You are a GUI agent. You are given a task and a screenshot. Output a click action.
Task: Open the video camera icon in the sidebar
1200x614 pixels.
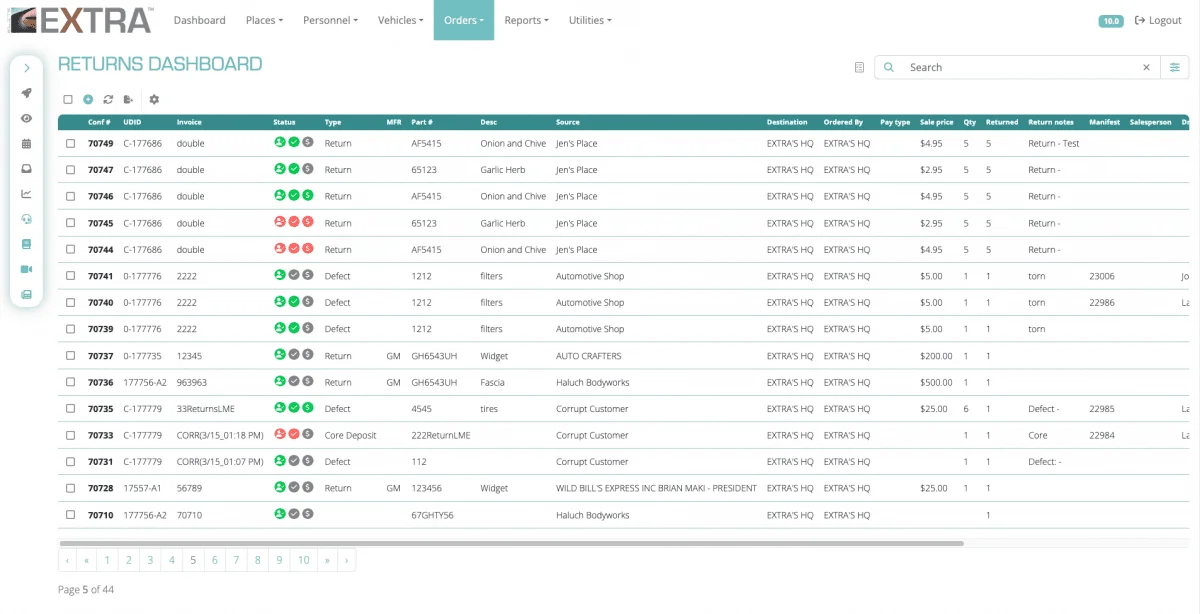[x=27, y=269]
